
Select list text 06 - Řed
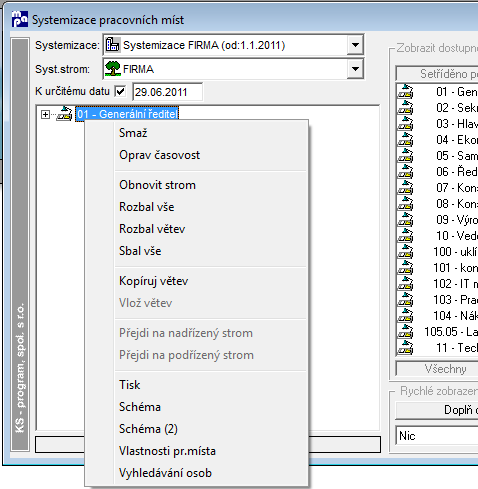457,172
